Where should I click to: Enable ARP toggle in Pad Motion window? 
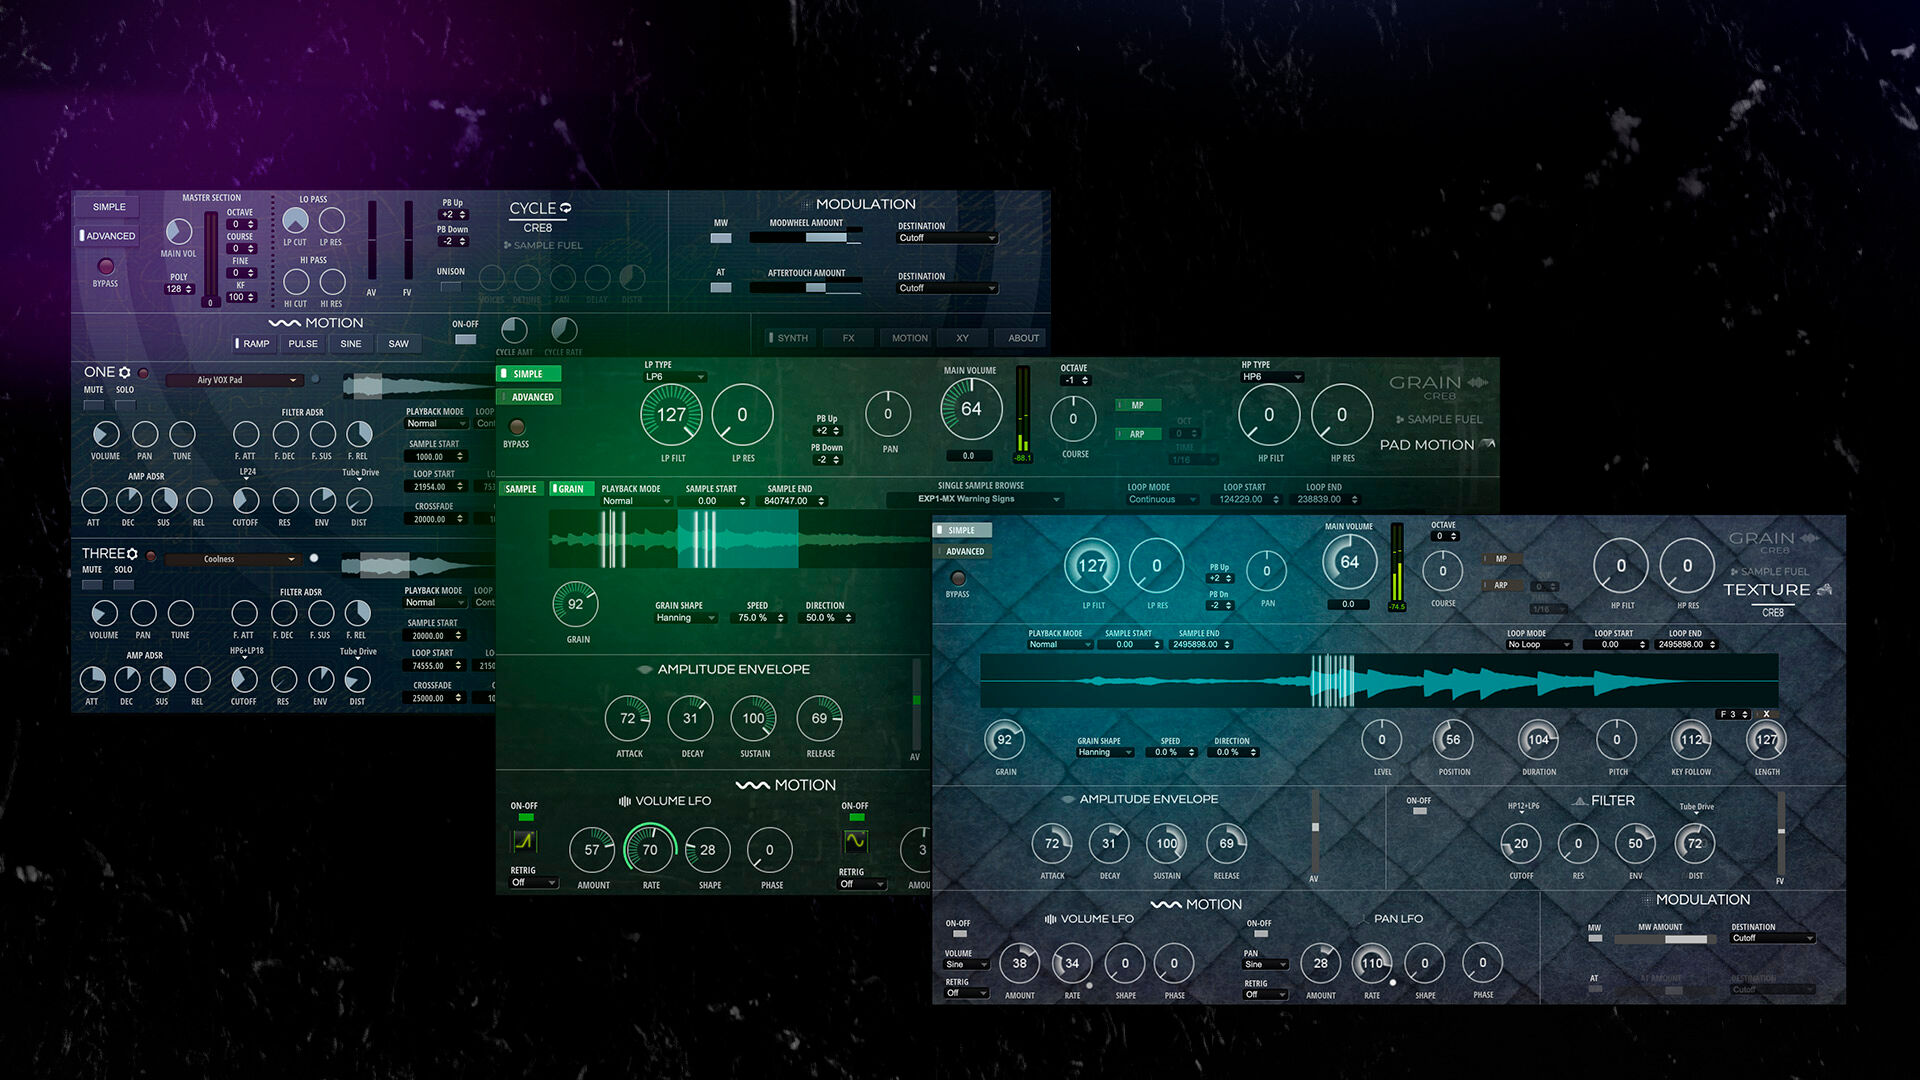[1138, 434]
